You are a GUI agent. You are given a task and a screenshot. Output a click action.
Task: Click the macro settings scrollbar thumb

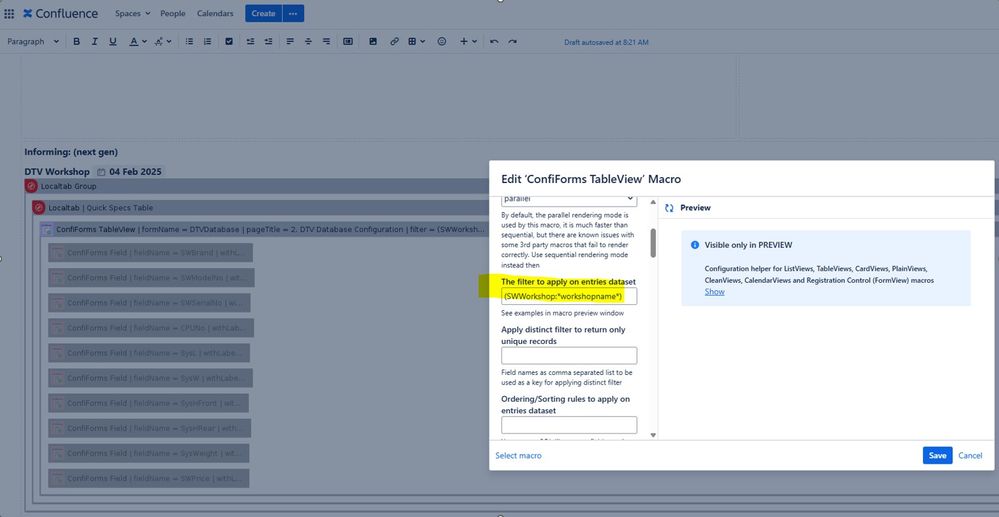point(653,243)
